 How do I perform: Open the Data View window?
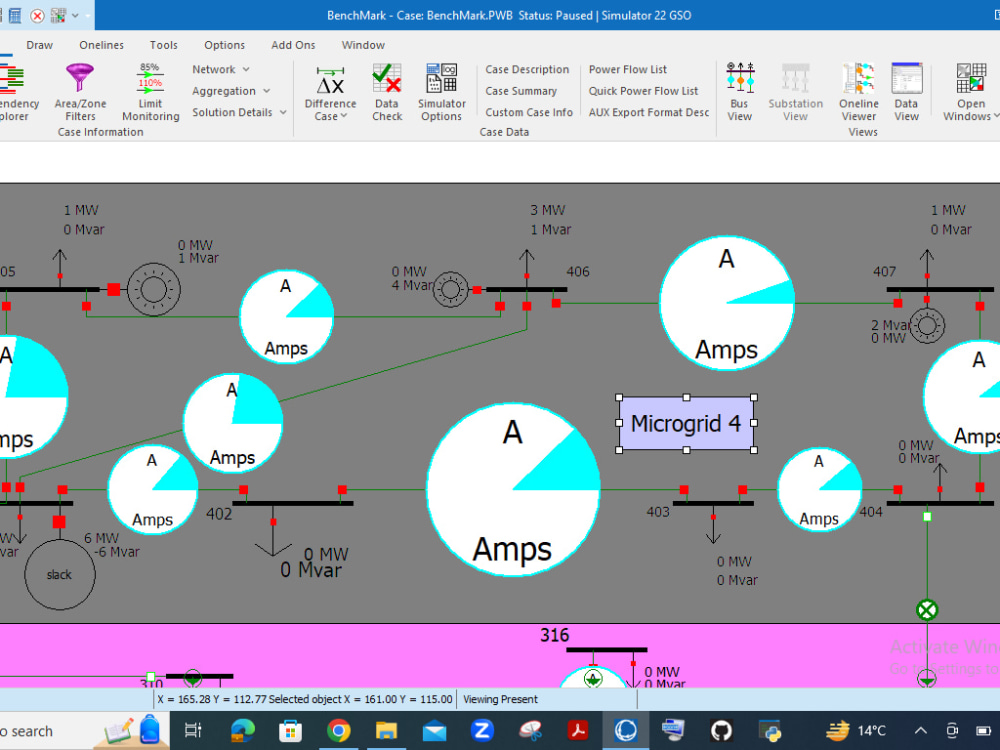click(x=906, y=91)
